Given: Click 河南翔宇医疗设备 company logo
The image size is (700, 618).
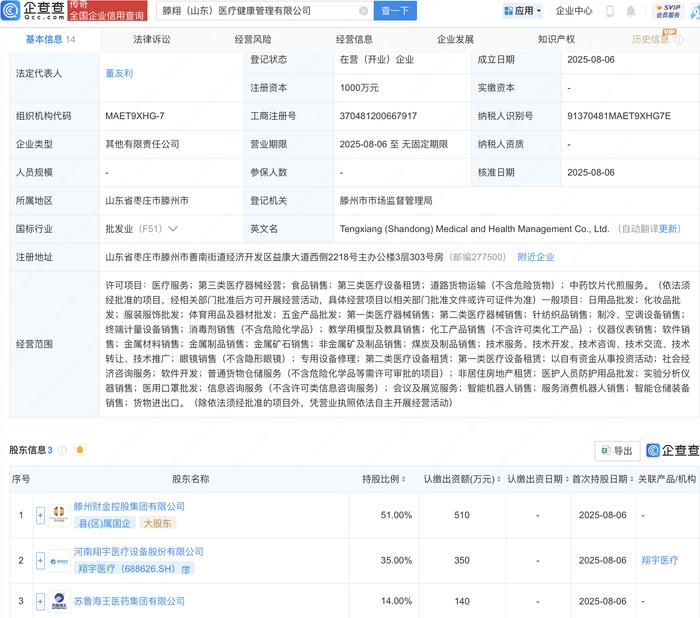Looking at the screenshot, I should point(59,561).
